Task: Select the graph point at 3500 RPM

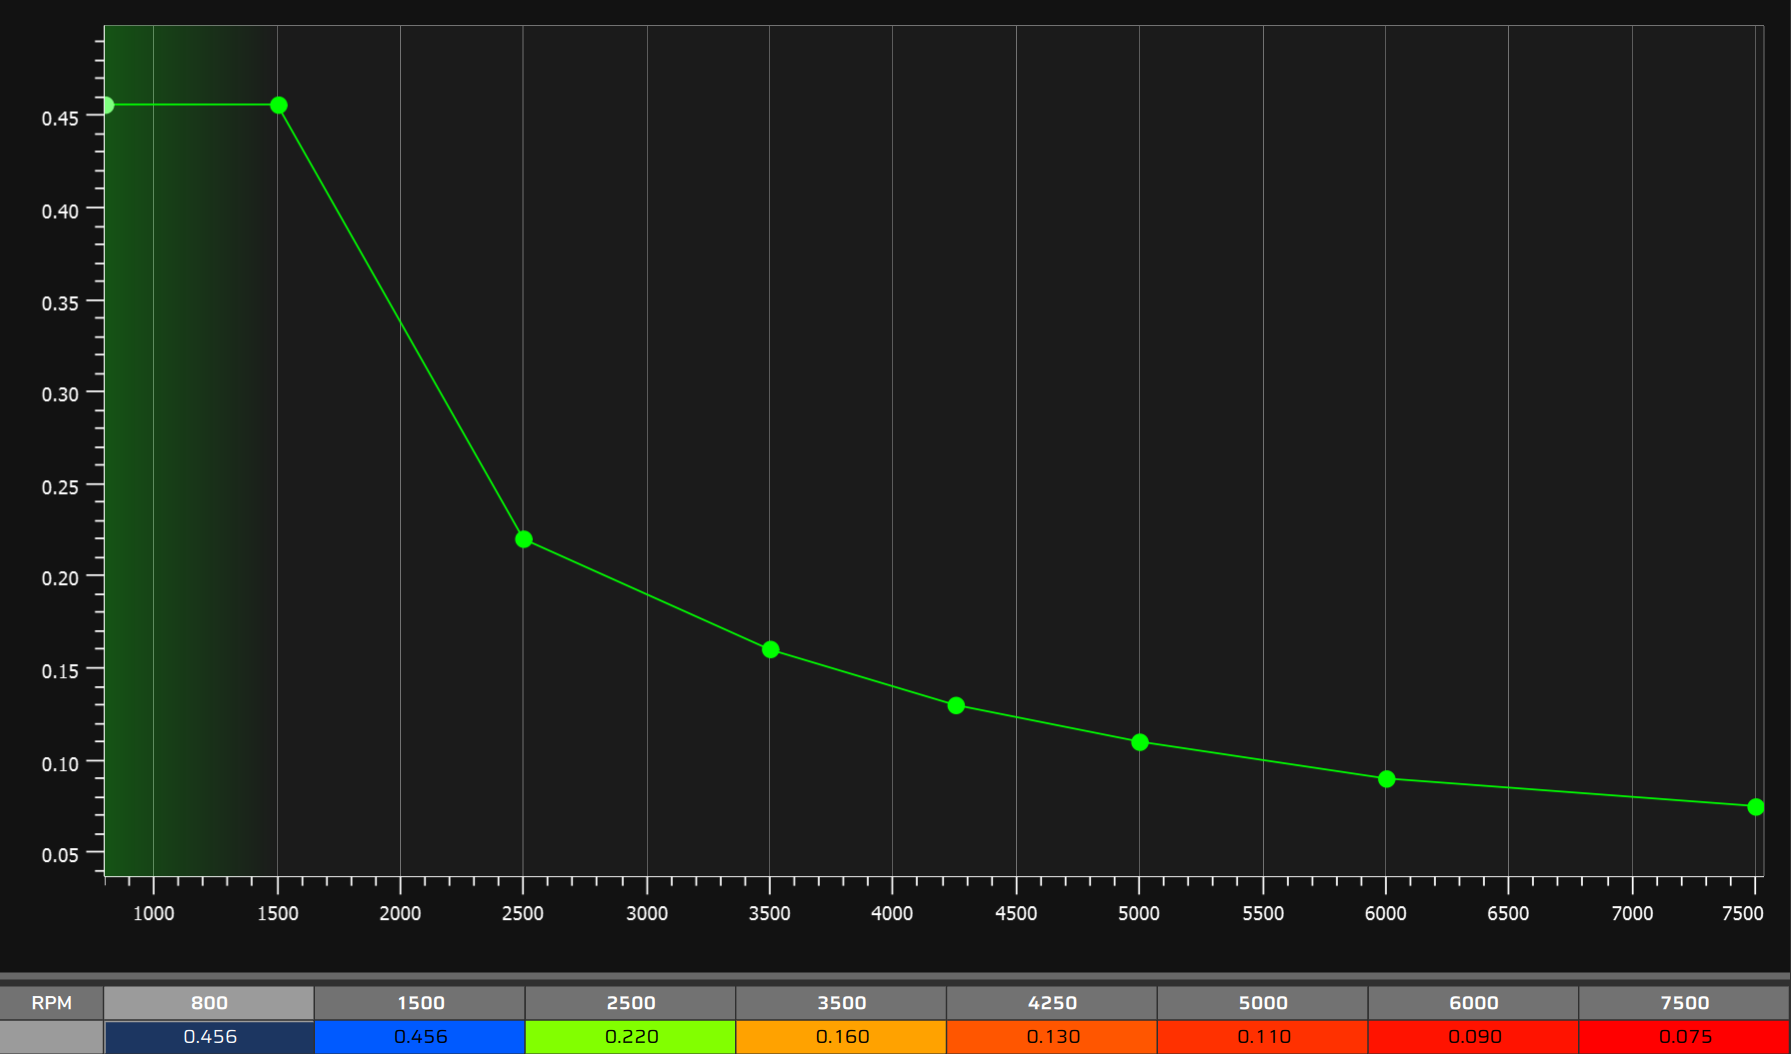Action: tap(771, 650)
